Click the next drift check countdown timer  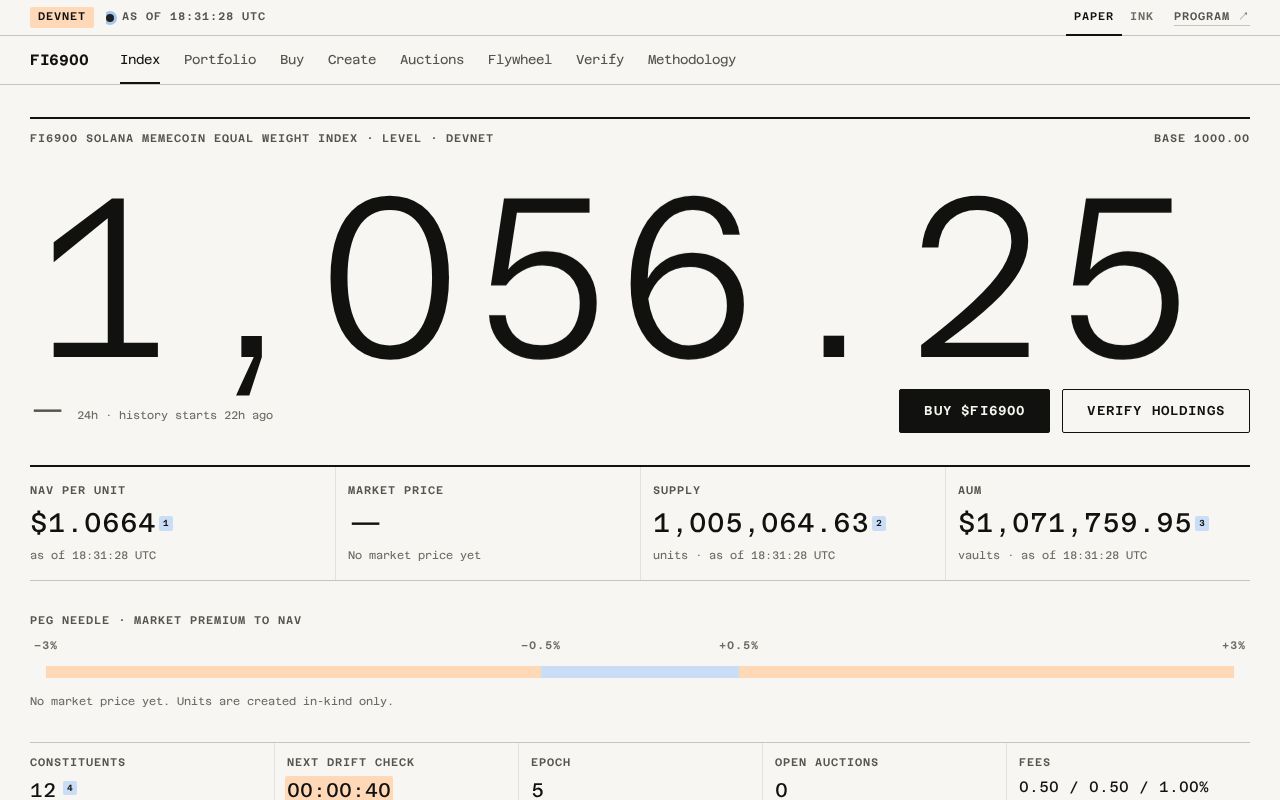(339, 790)
